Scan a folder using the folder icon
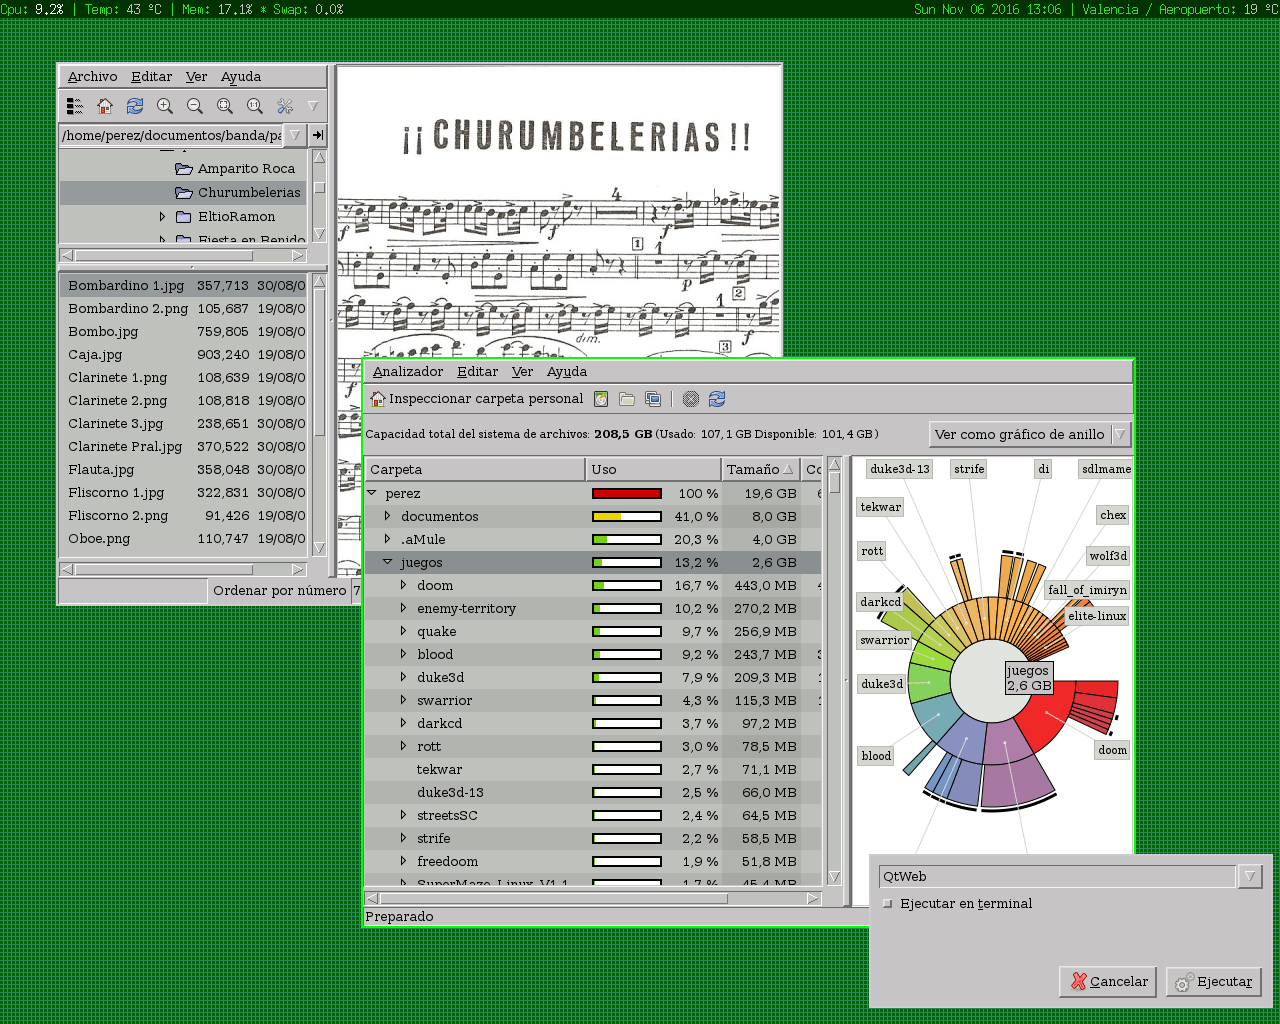Viewport: 1280px width, 1024px height. 627,399
